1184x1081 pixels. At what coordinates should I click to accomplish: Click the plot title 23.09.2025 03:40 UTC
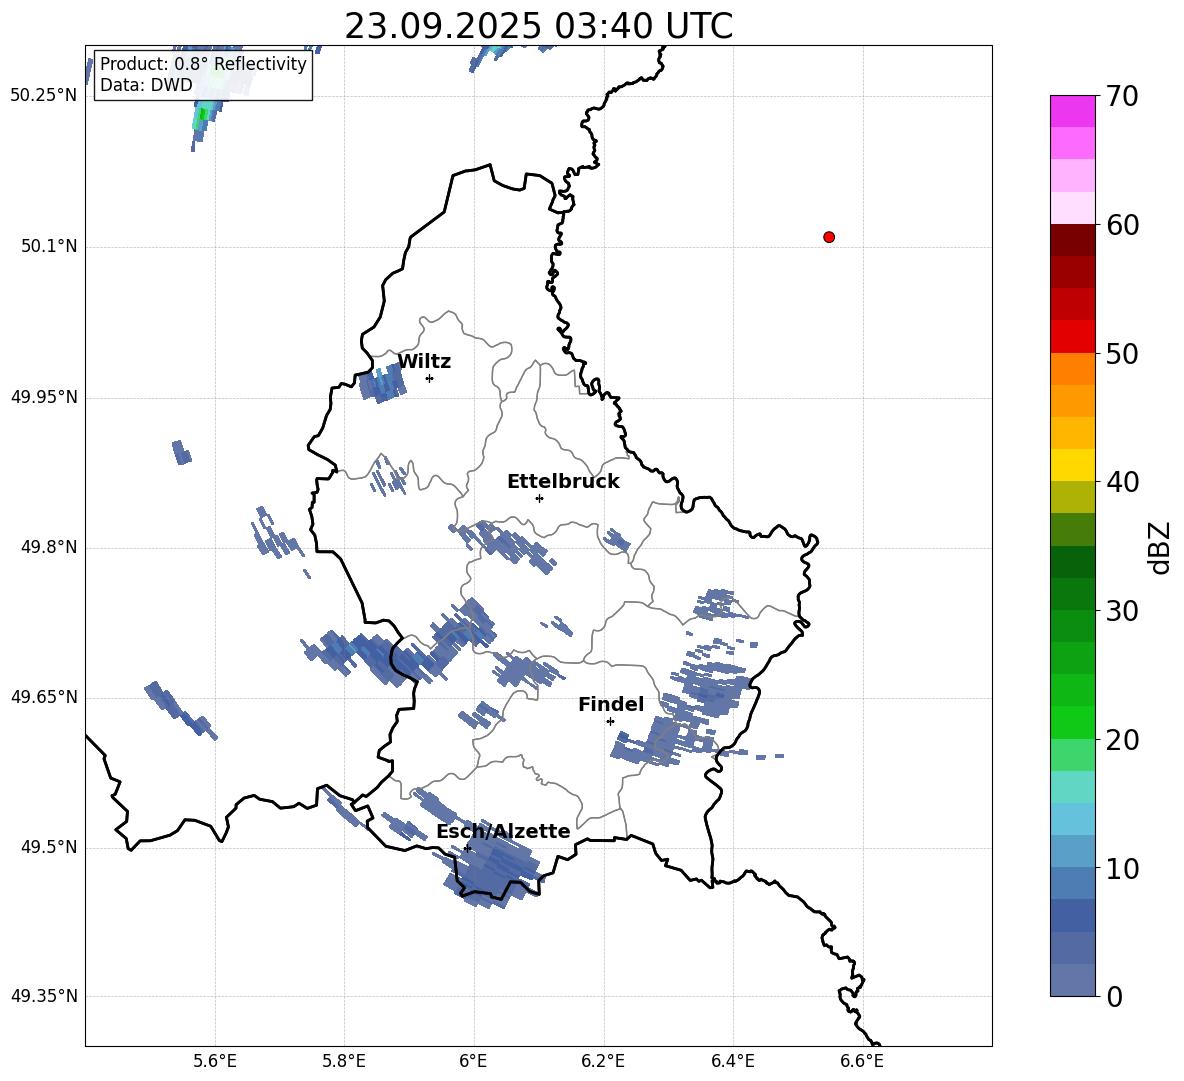[x=538, y=26]
